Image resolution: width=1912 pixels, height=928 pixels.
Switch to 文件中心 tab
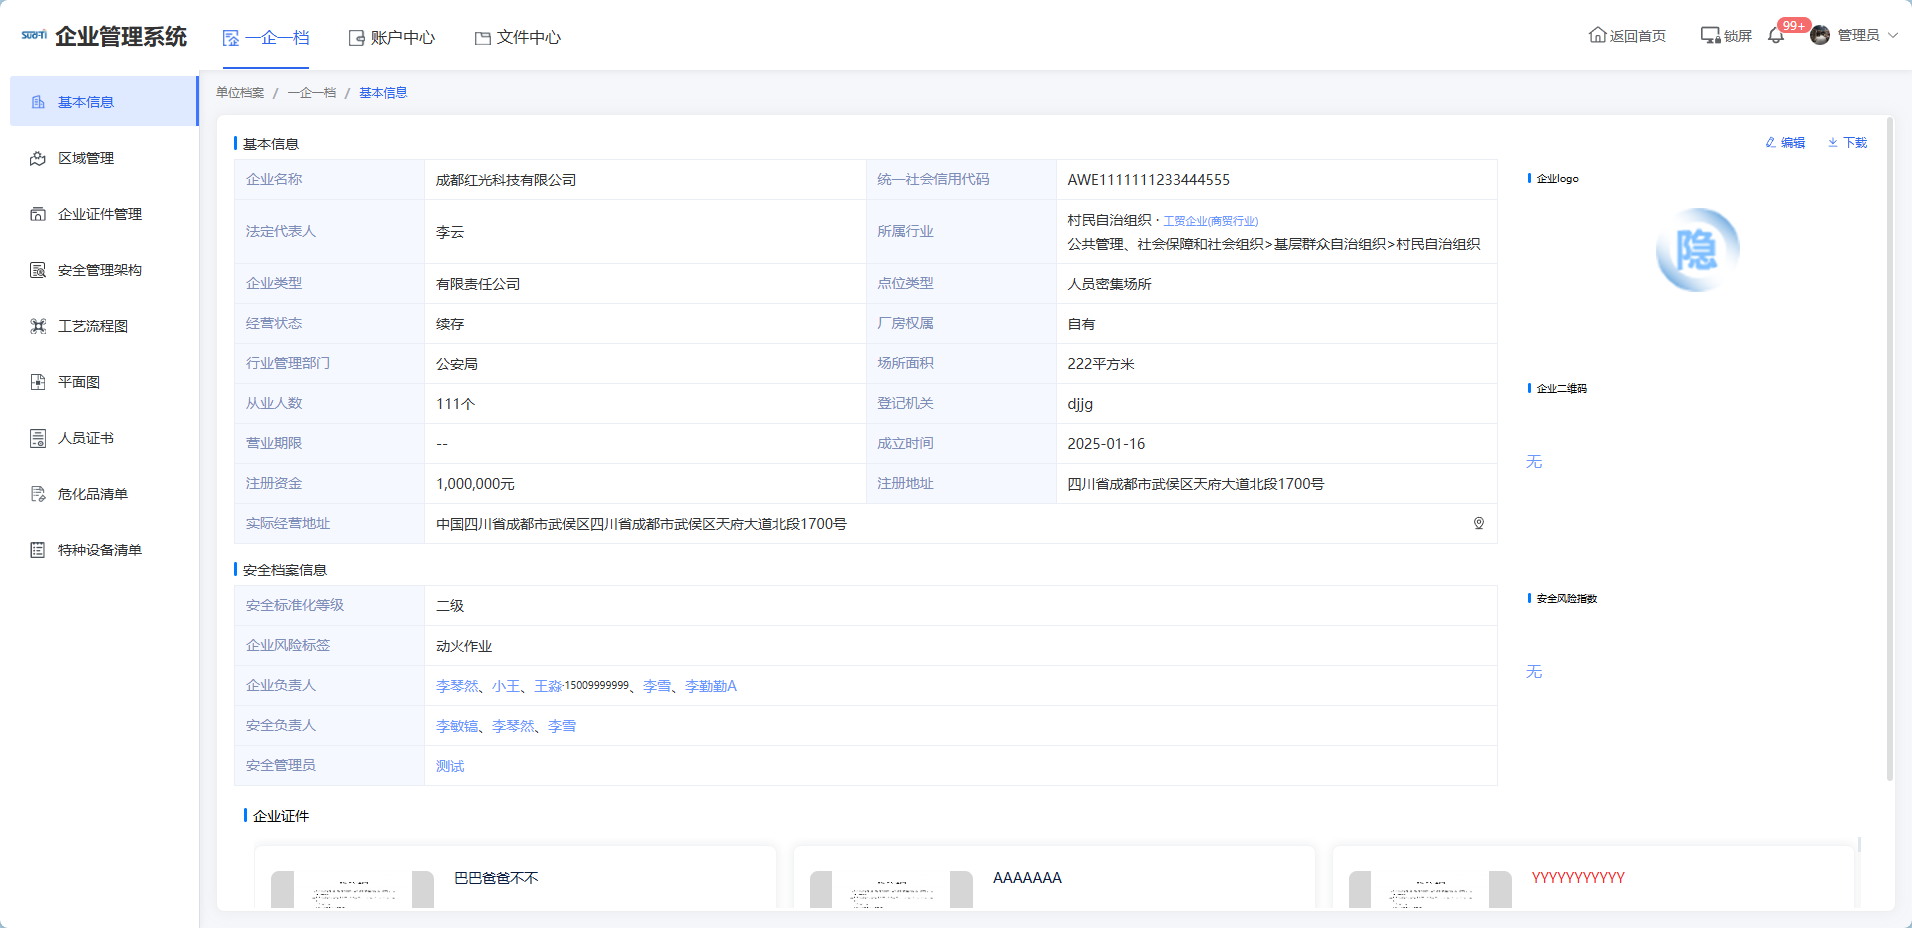(518, 38)
